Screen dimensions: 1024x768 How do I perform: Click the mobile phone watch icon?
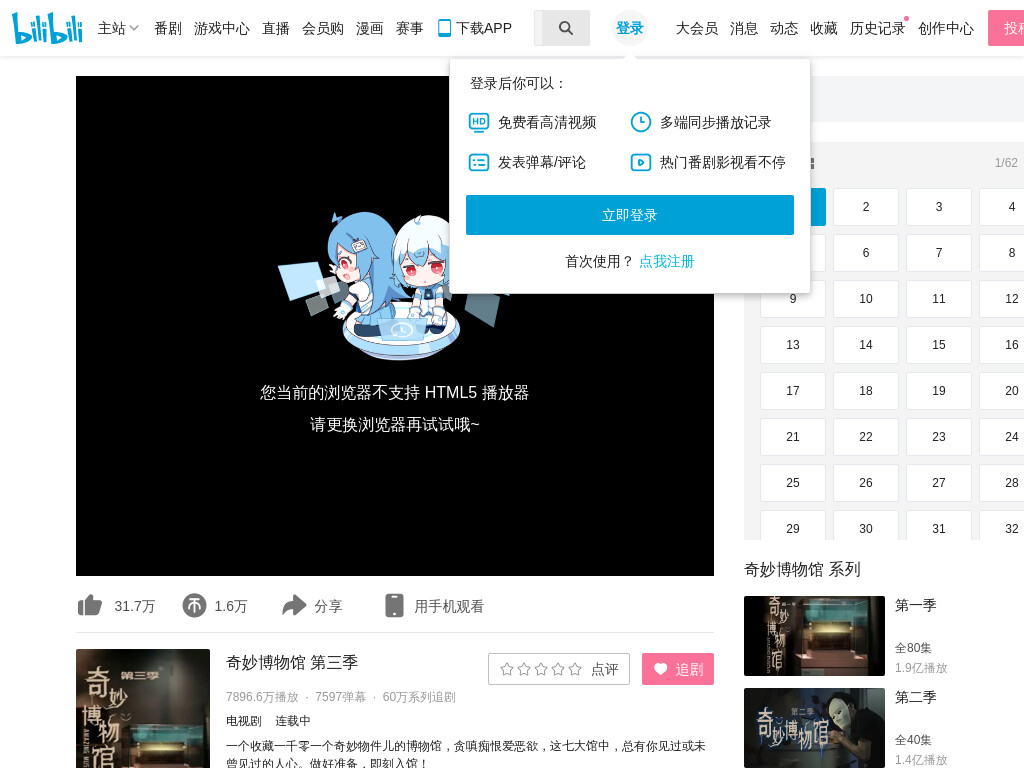(394, 605)
